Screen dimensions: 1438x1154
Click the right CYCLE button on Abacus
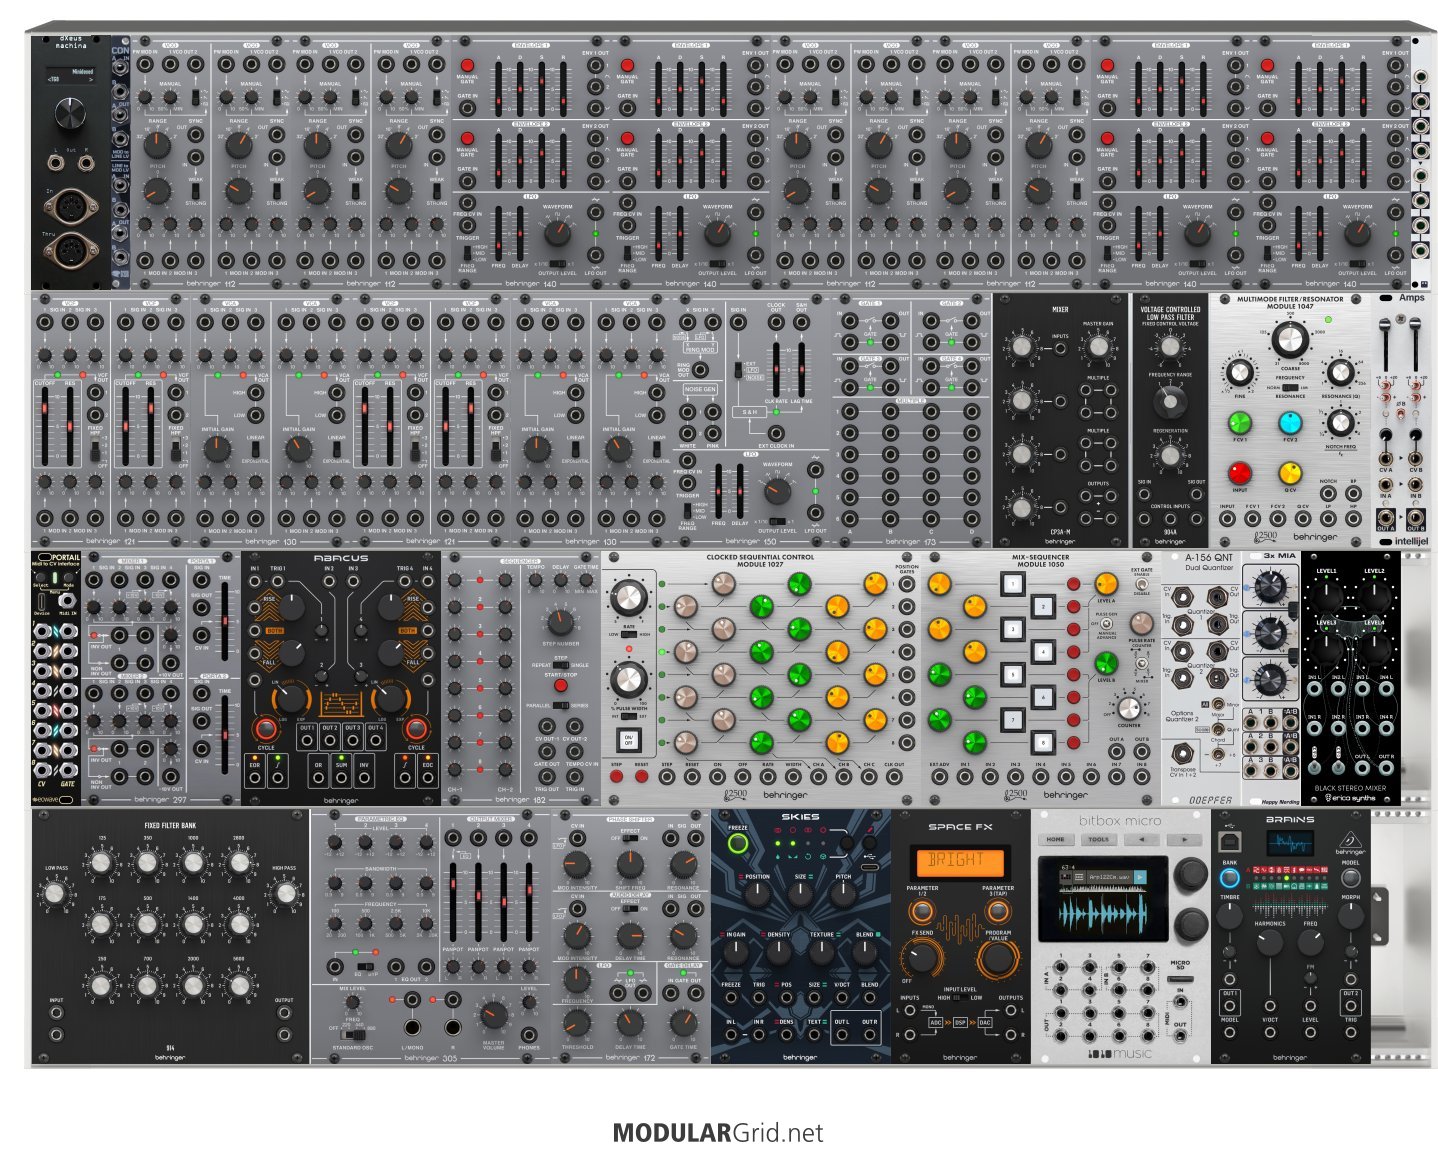click(416, 729)
